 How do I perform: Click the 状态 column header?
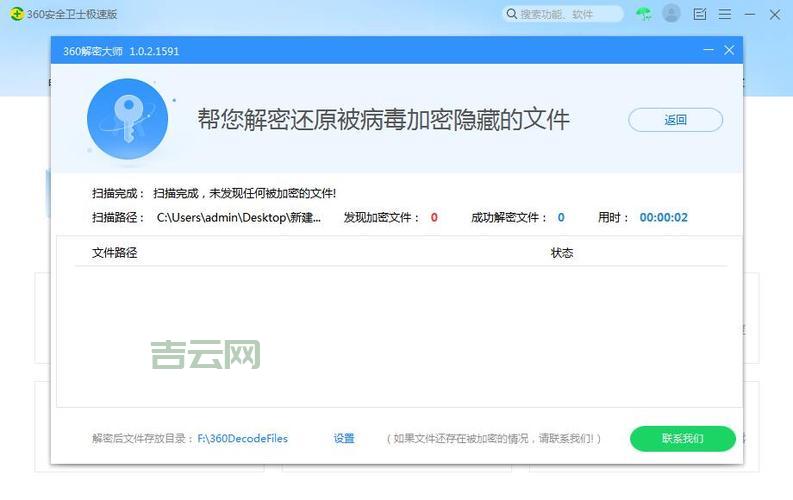(x=562, y=253)
